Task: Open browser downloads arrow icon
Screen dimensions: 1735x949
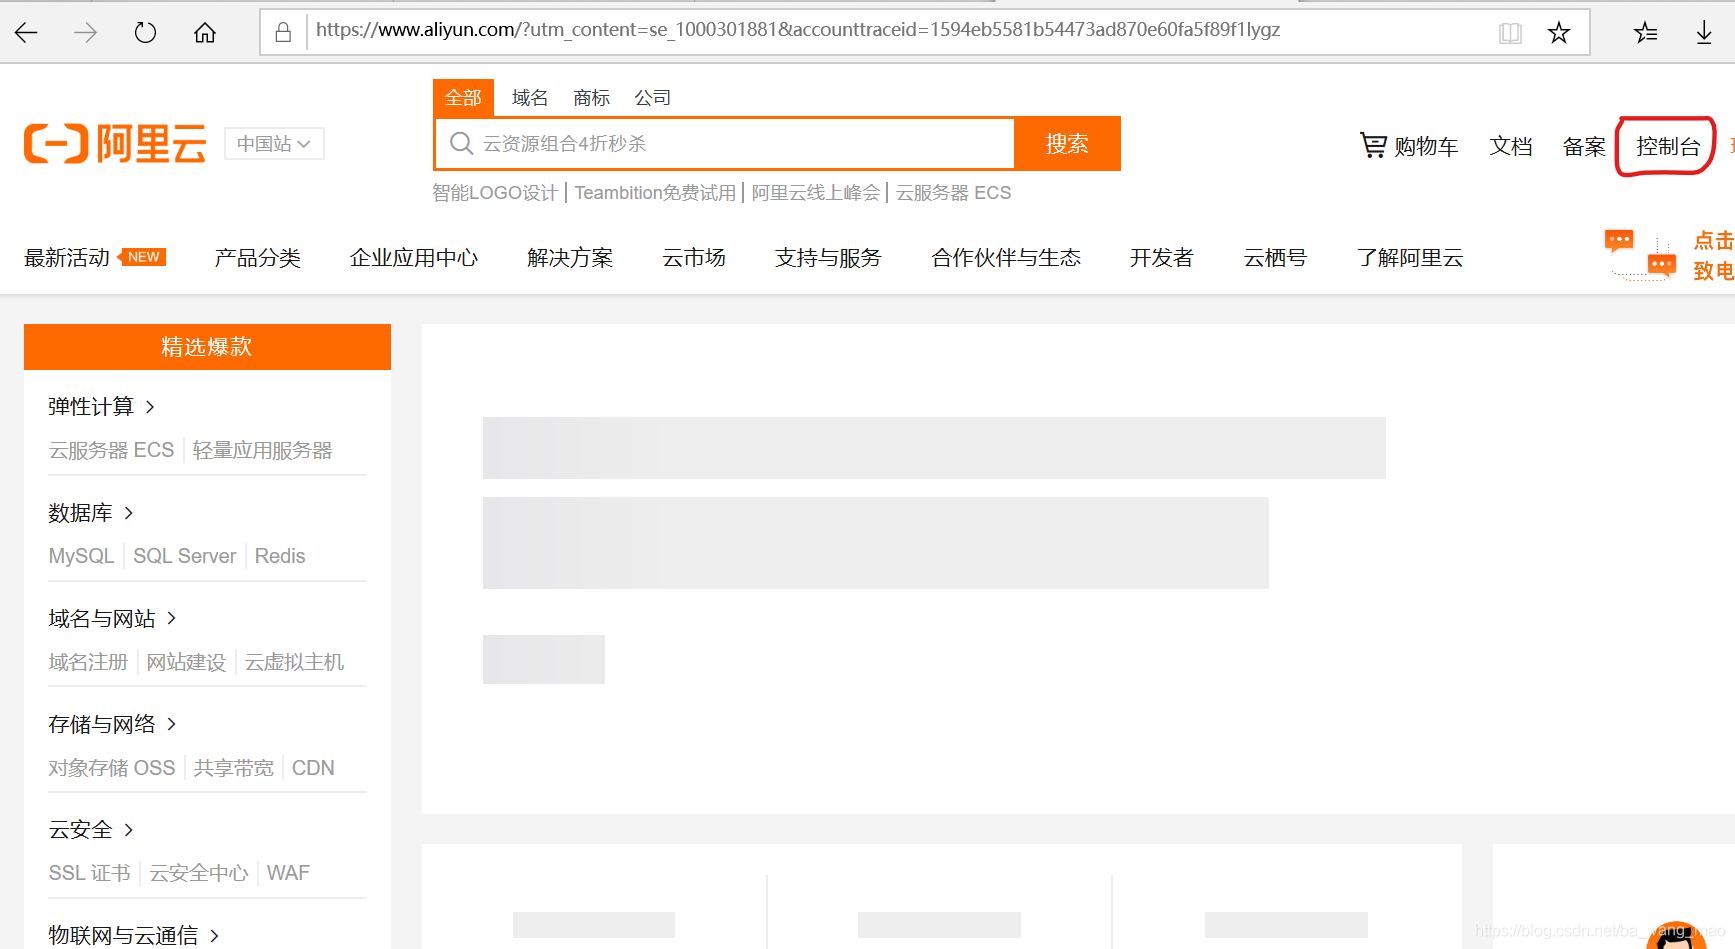Action: [1704, 33]
